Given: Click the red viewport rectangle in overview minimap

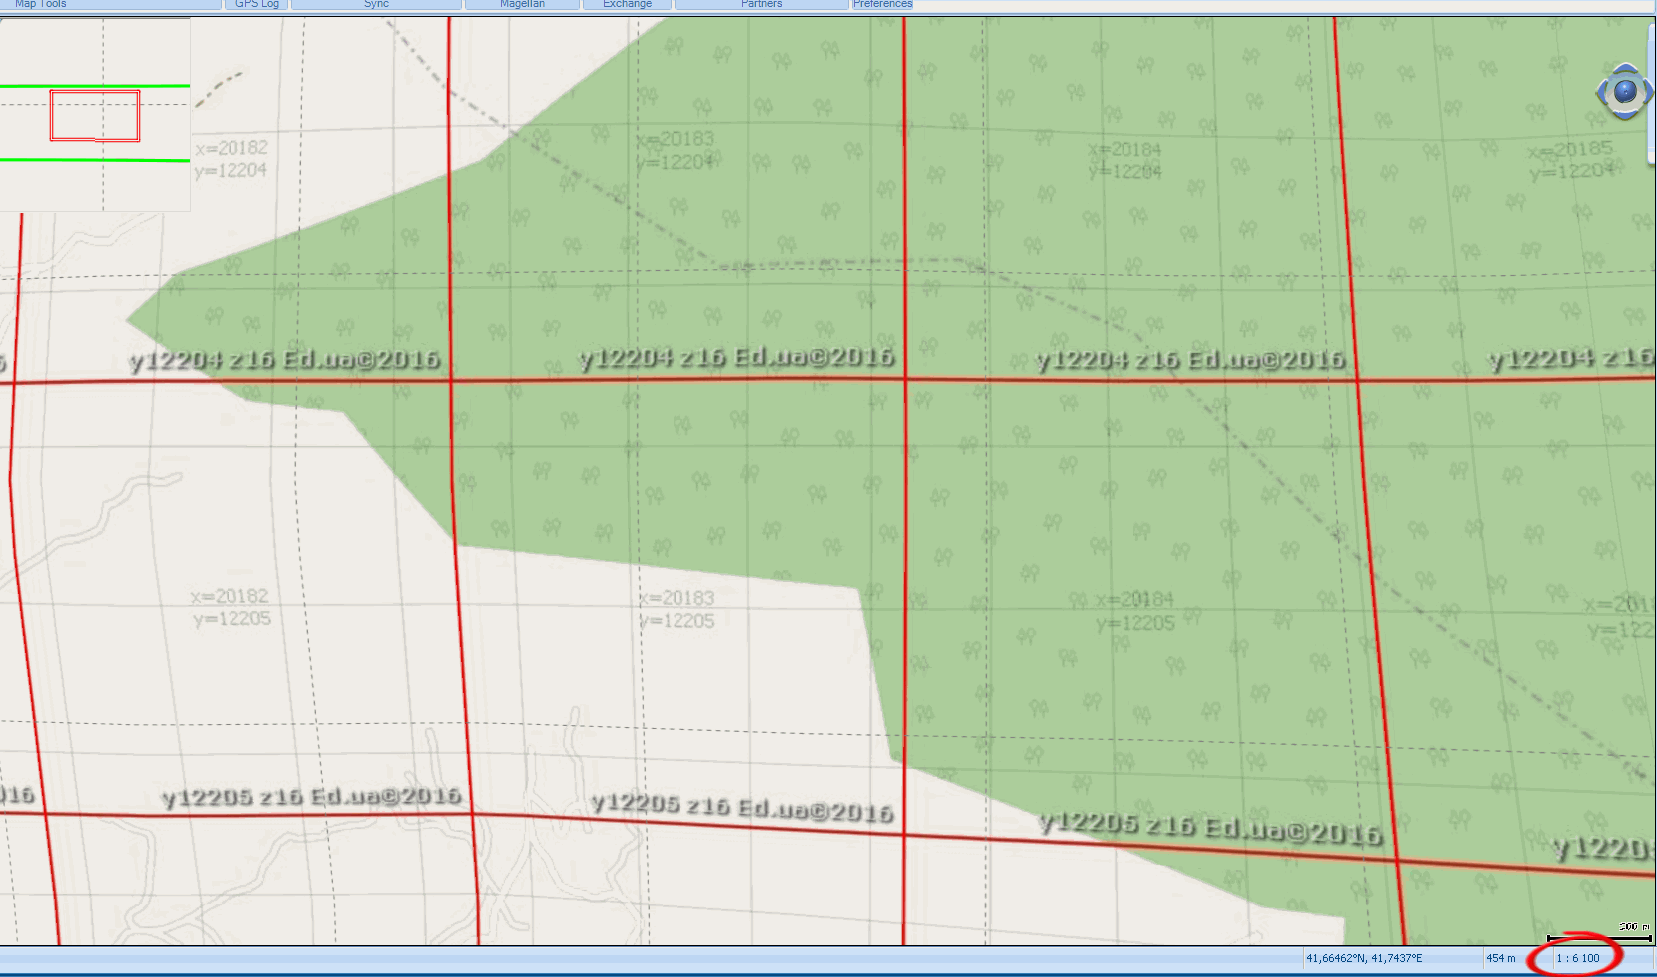Looking at the screenshot, I should 95,115.
